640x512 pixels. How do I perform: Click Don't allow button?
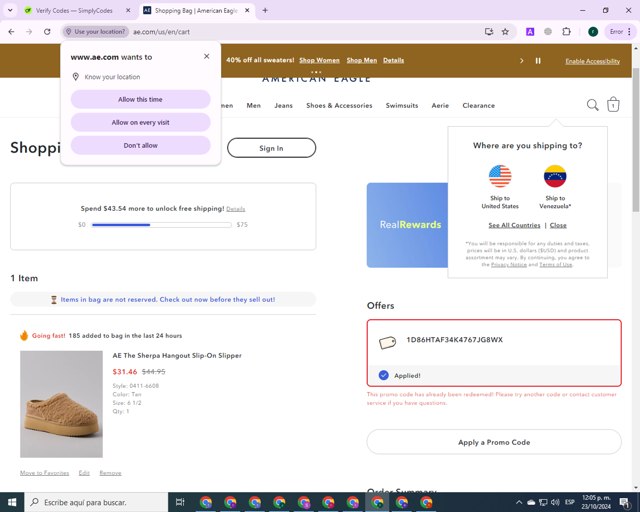point(140,145)
